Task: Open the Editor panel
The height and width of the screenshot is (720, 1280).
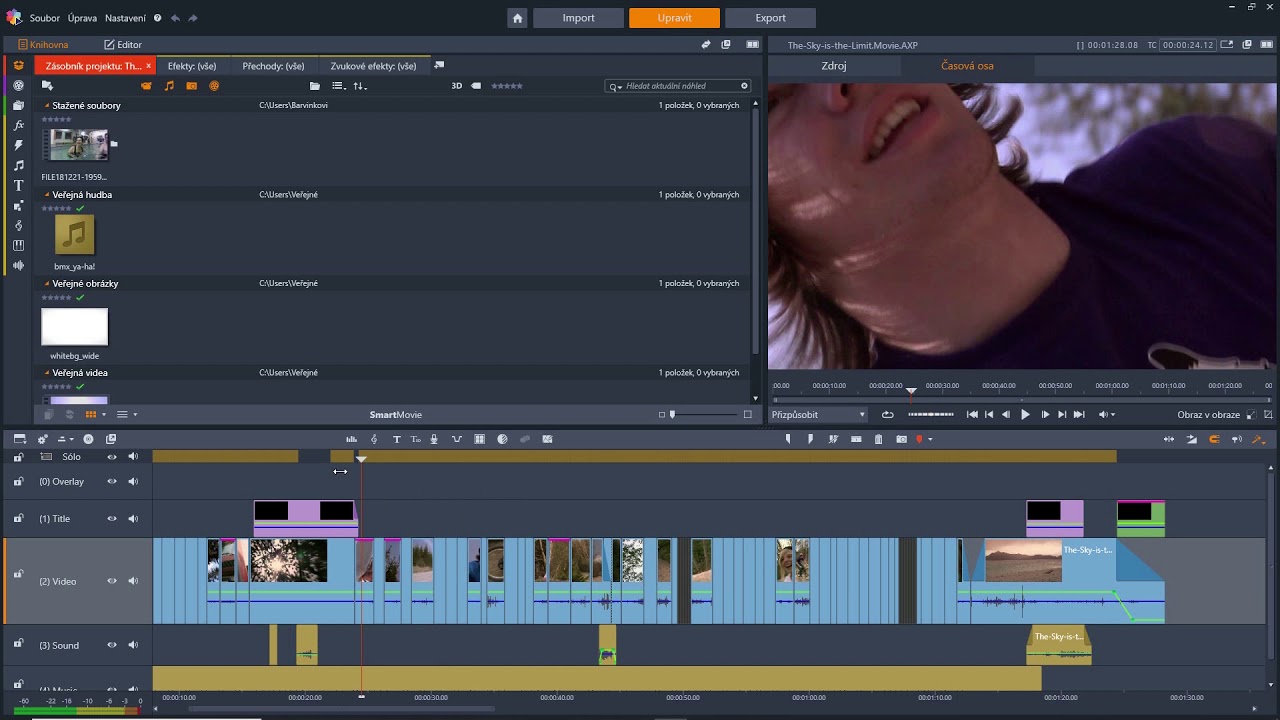Action: [123, 45]
